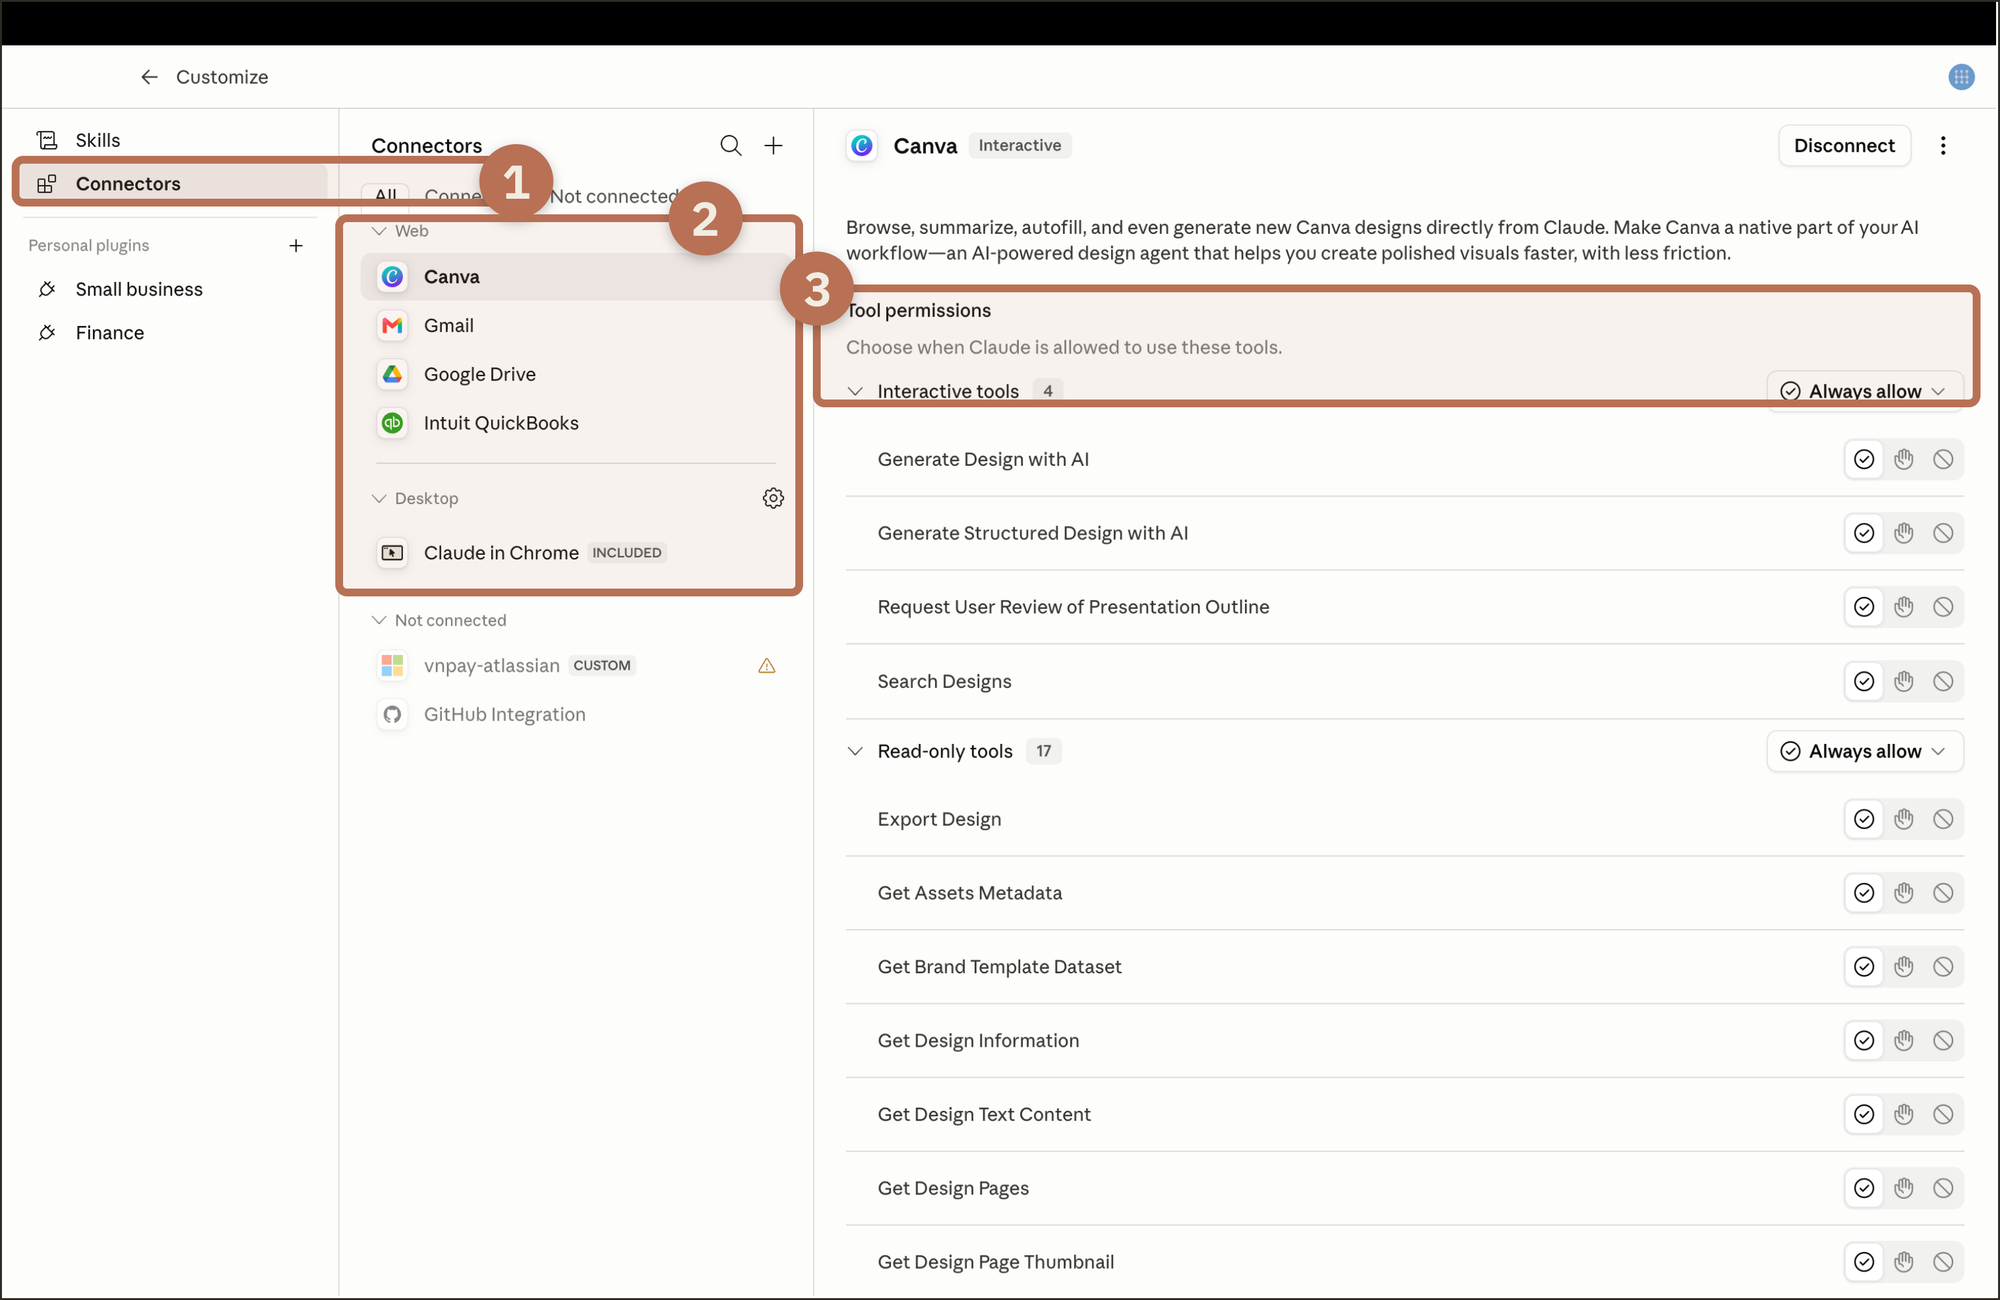Open Desktop connectors settings gear

point(773,498)
